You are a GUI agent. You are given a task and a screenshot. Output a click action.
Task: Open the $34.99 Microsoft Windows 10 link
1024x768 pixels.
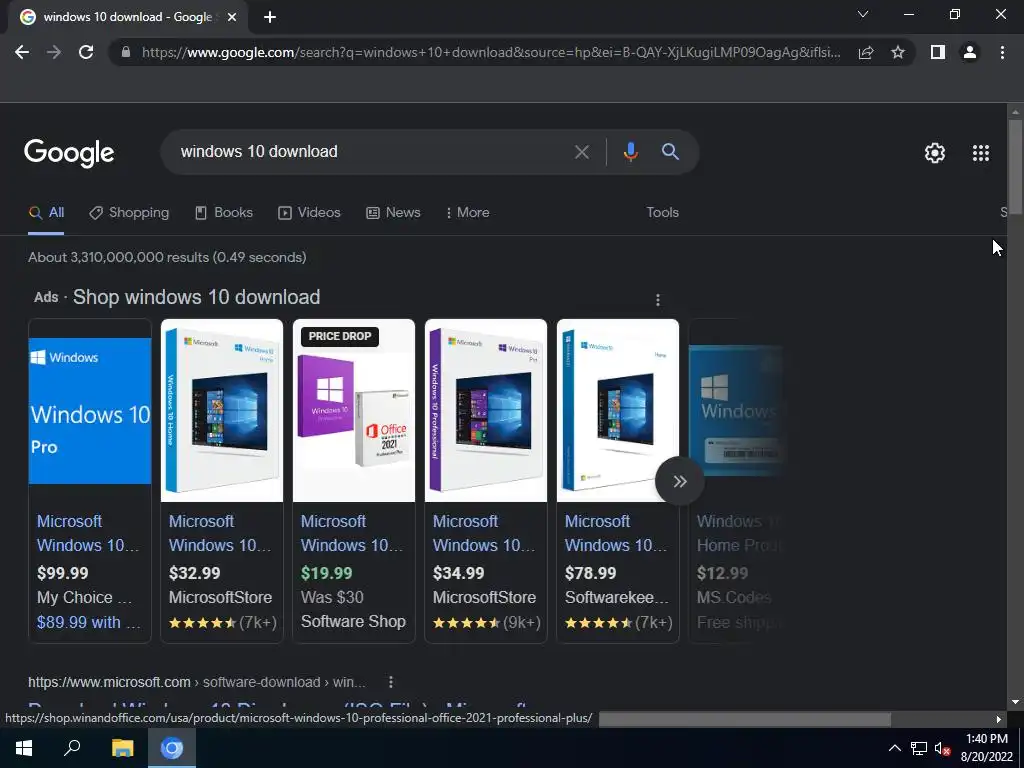484,533
